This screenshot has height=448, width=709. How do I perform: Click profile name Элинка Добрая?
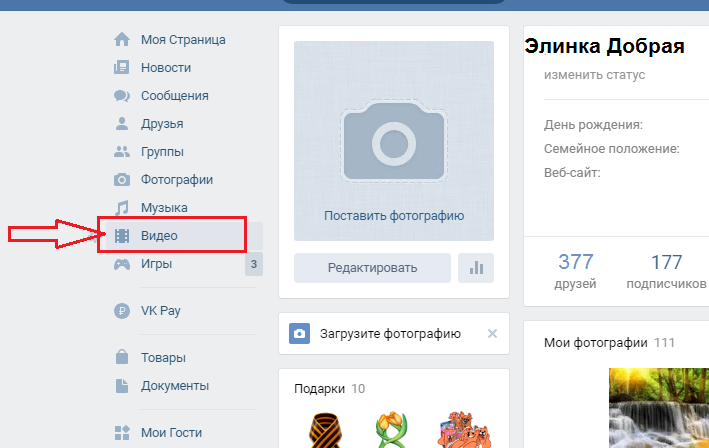coord(604,46)
